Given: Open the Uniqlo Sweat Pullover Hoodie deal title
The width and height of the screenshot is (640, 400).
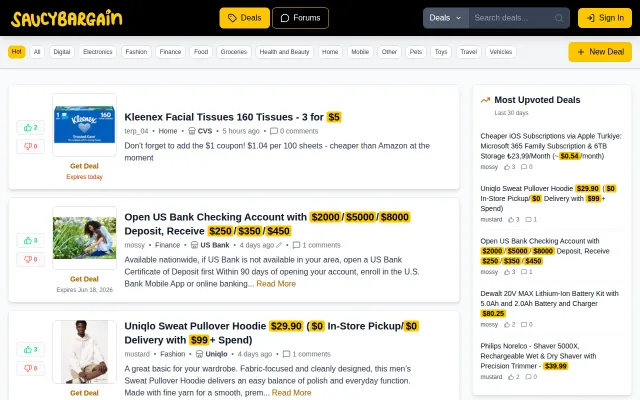Looking at the screenshot, I should click(x=271, y=333).
